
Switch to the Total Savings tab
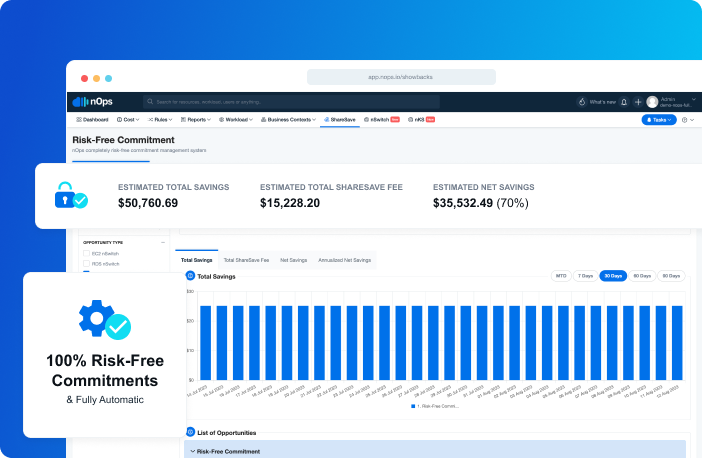point(197,260)
